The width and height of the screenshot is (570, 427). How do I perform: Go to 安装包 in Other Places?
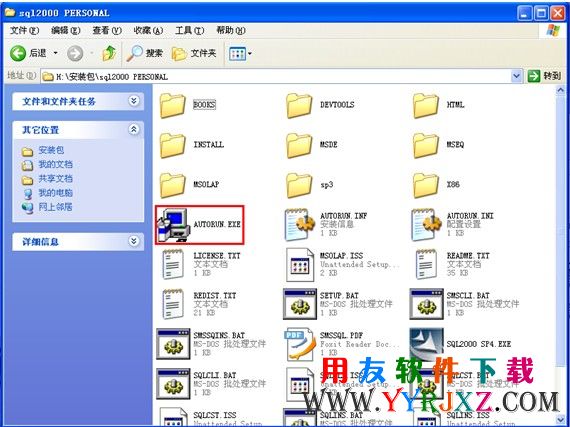click(43, 150)
